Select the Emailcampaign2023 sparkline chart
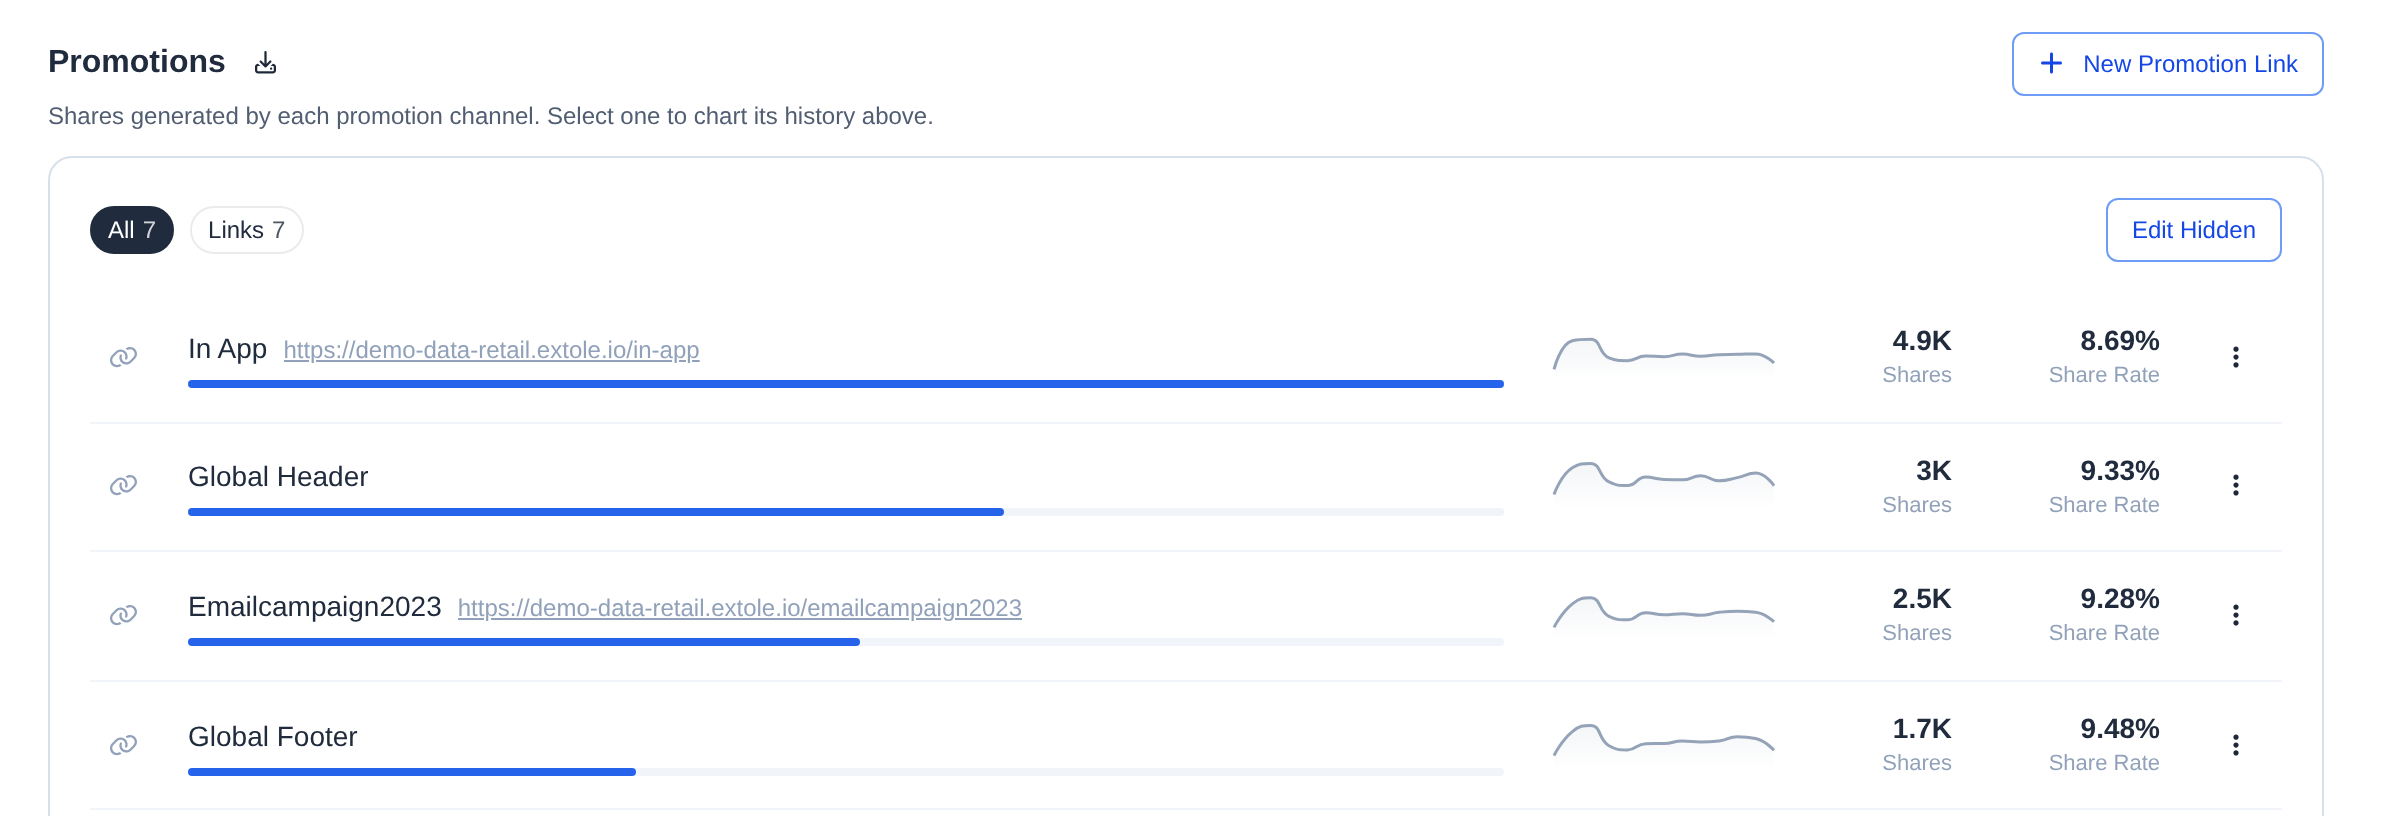 [1664, 614]
